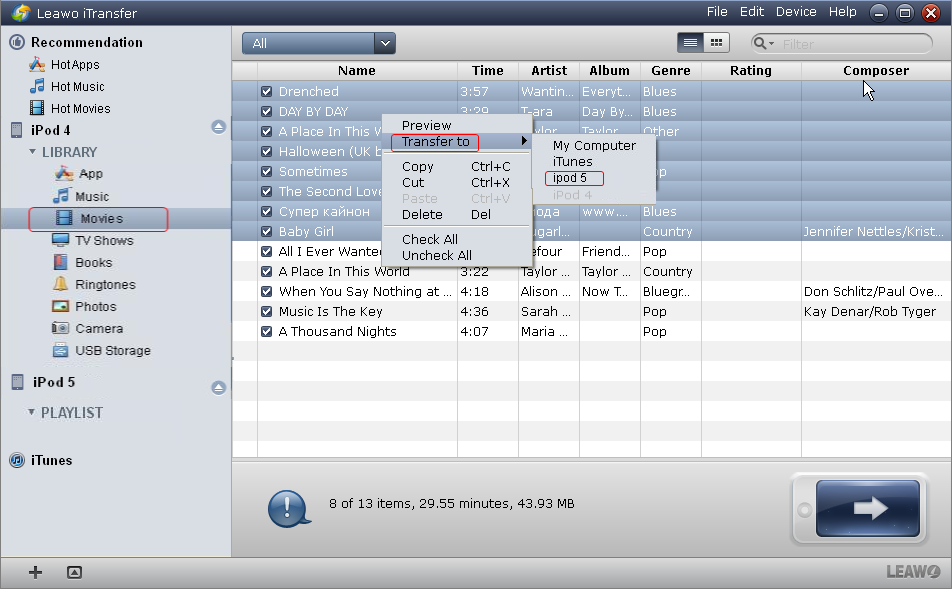Open the File menu

(716, 12)
